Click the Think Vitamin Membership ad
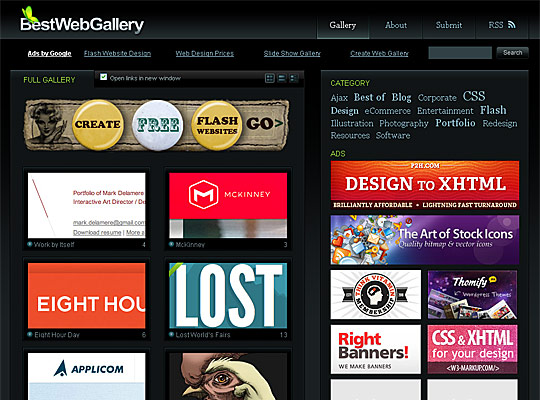540x400 pixels. coord(376,295)
